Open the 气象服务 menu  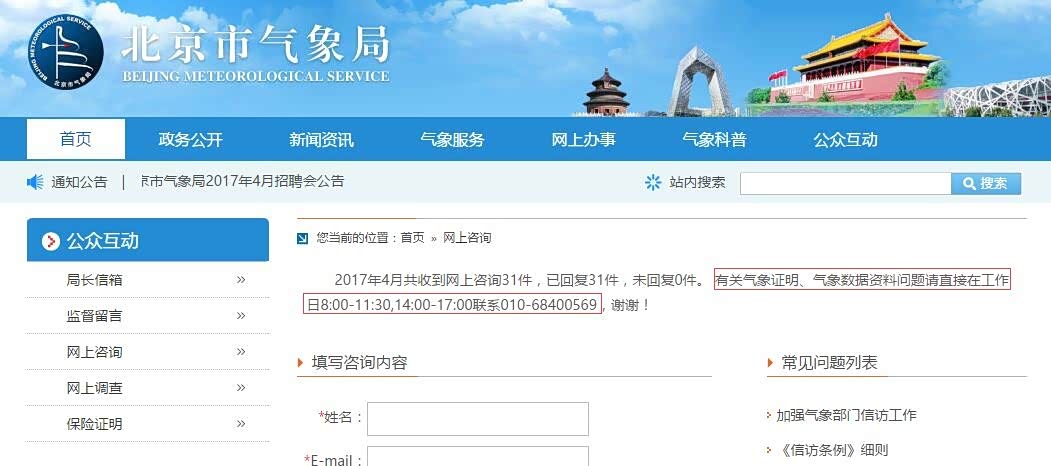pyautogui.click(x=452, y=140)
